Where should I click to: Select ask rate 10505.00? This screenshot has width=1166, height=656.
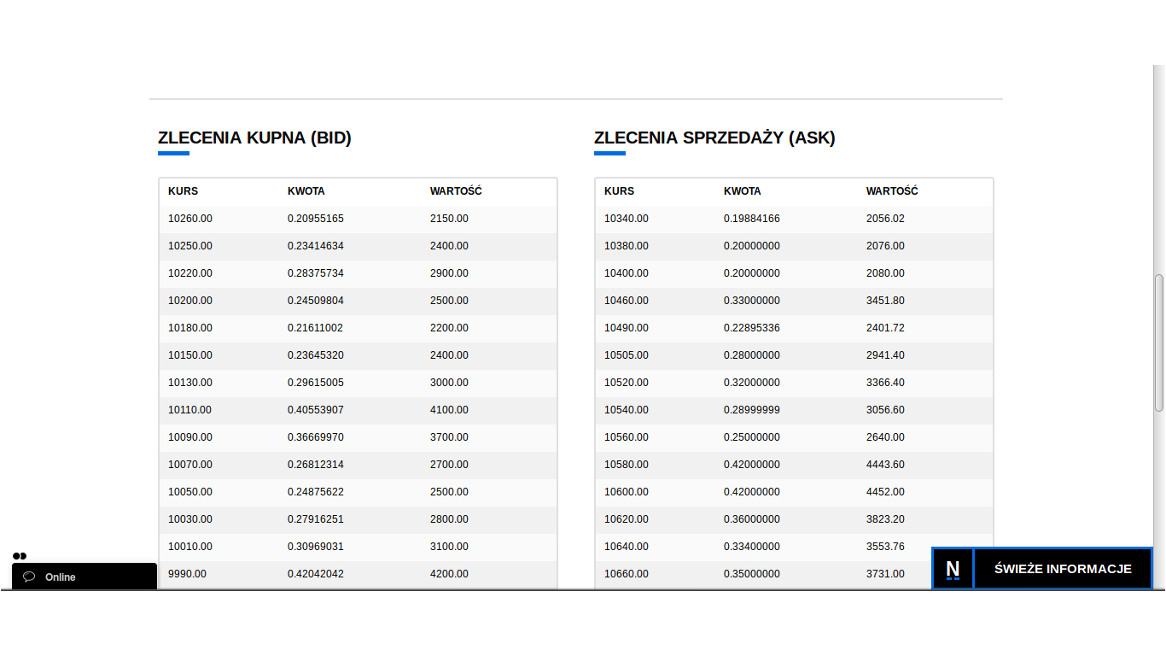pyautogui.click(x=626, y=356)
